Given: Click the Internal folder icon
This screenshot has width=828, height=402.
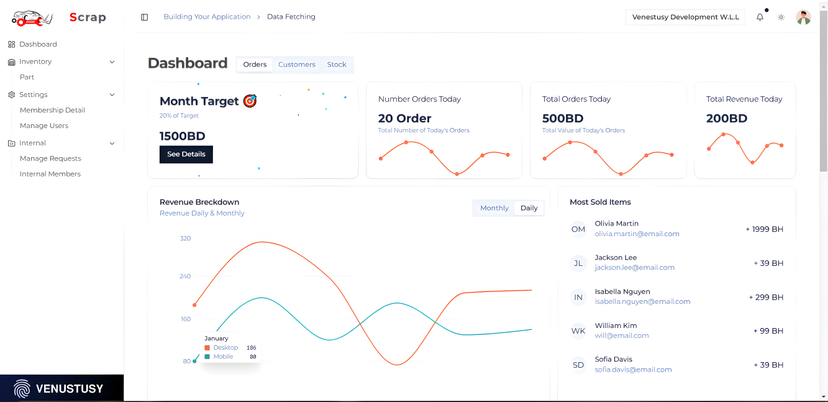Looking at the screenshot, I should (11, 143).
